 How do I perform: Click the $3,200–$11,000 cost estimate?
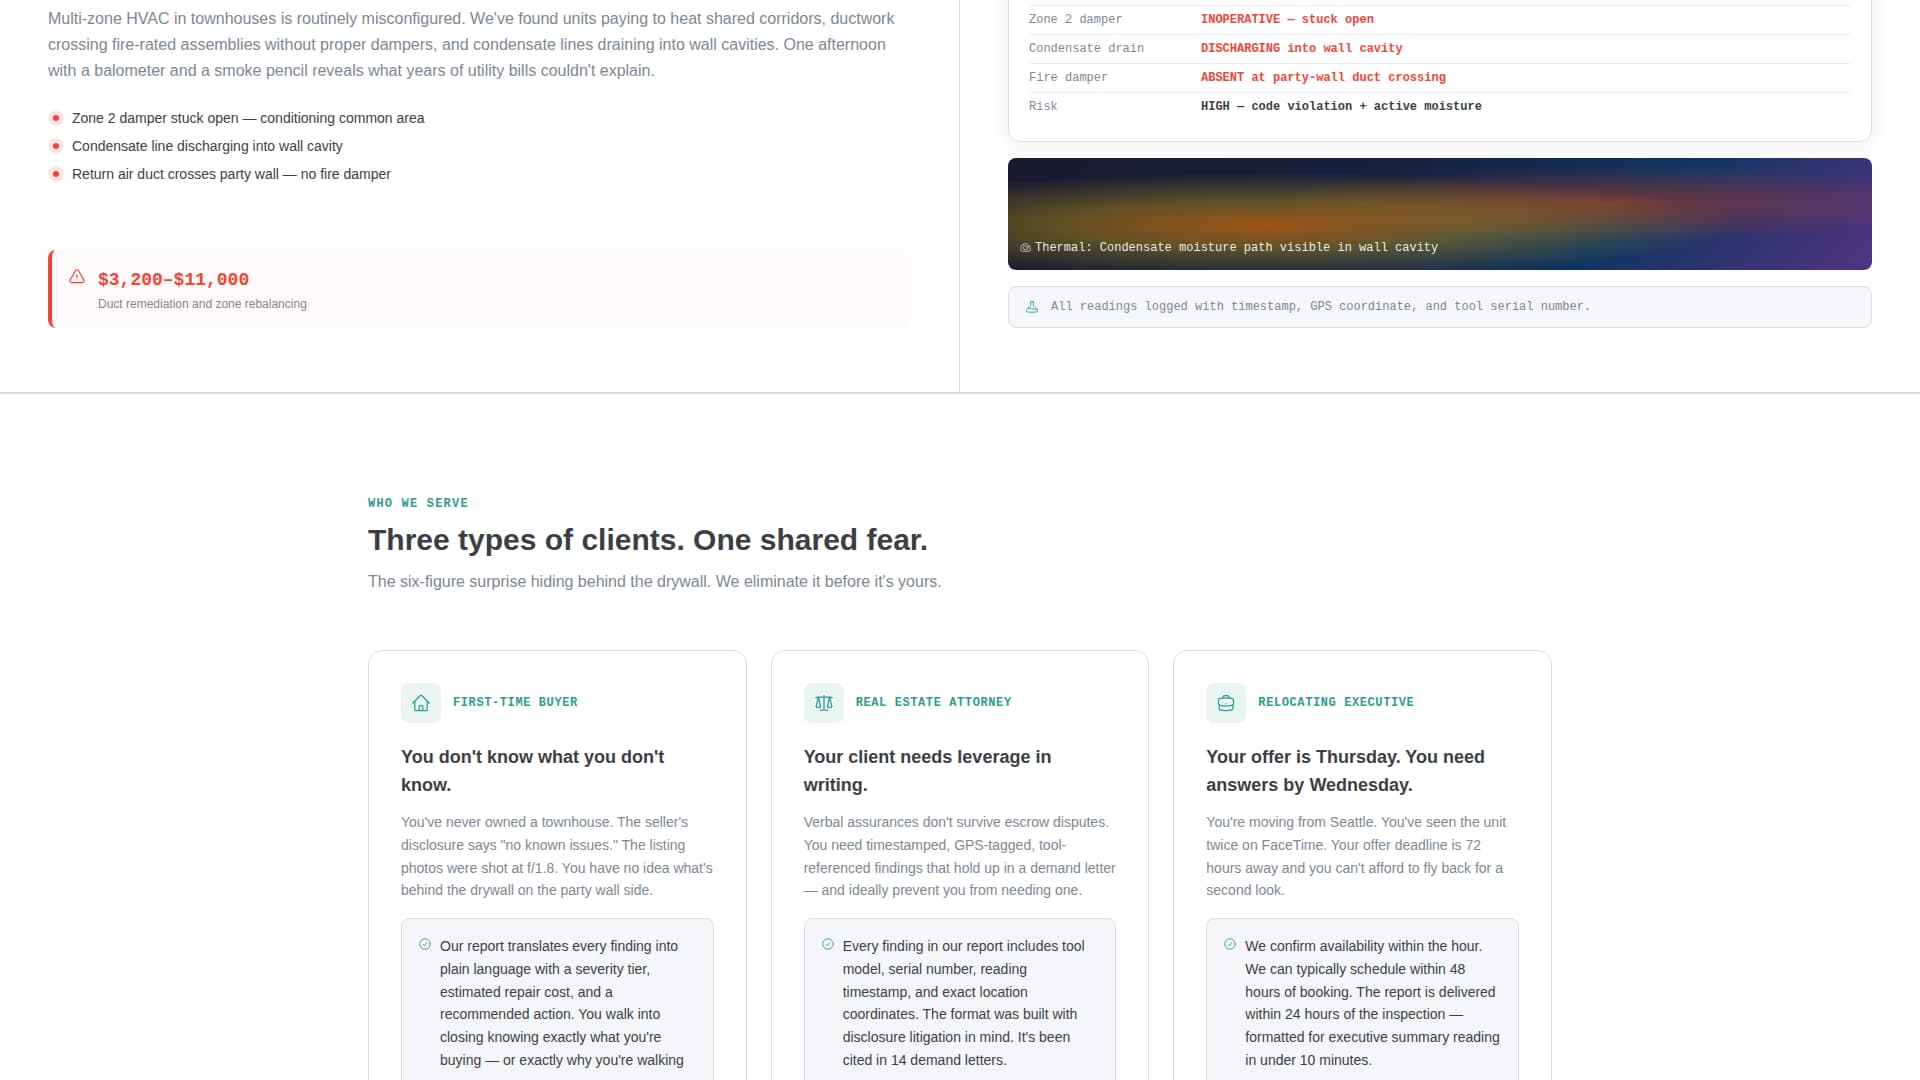tap(173, 280)
